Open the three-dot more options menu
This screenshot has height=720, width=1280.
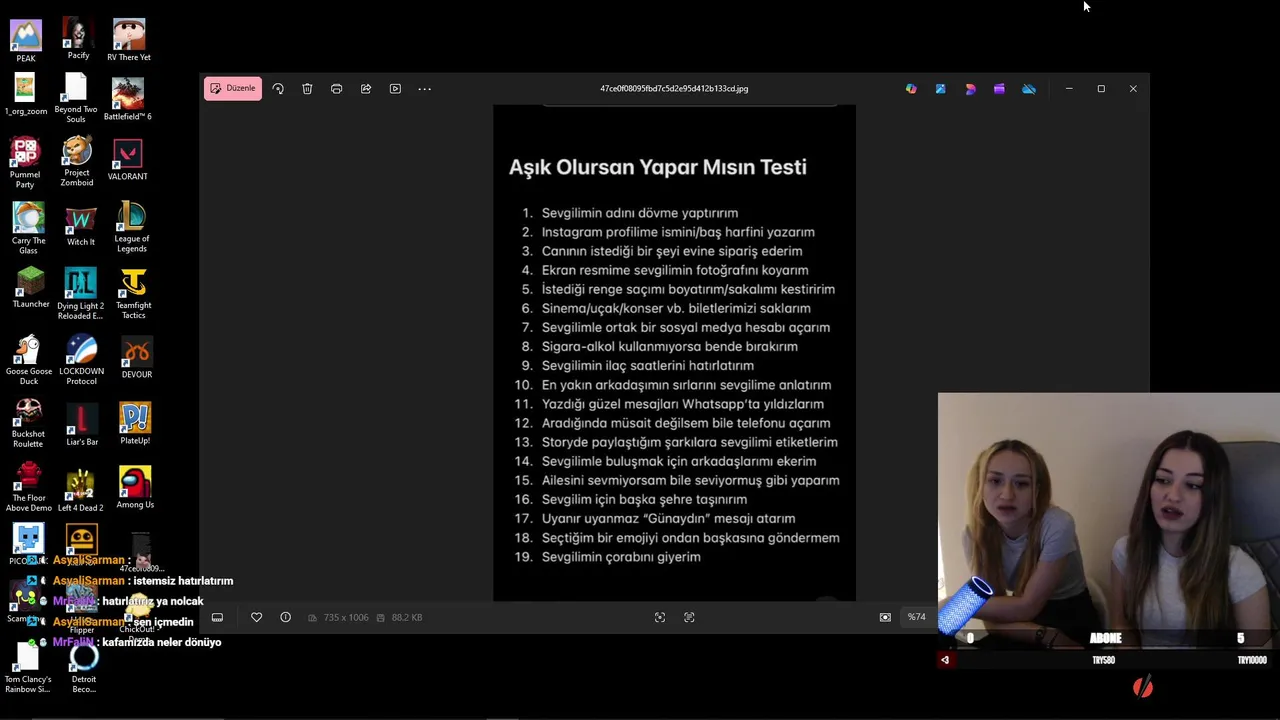pyautogui.click(x=424, y=89)
